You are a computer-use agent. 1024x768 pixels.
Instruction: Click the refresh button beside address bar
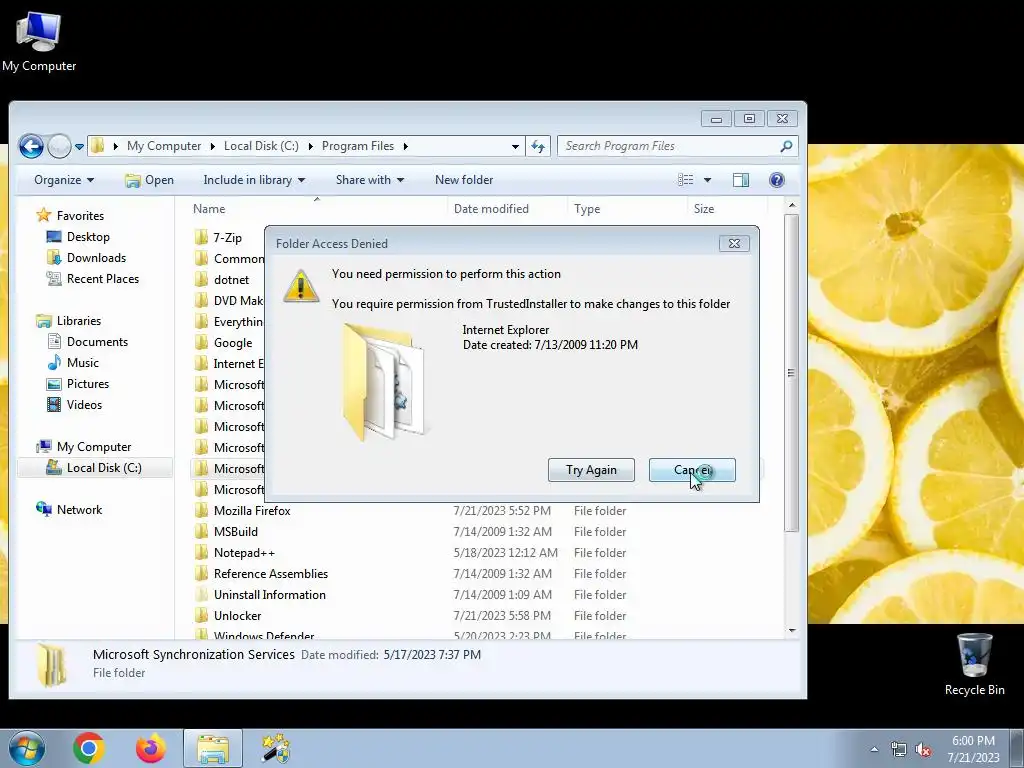[x=537, y=146]
